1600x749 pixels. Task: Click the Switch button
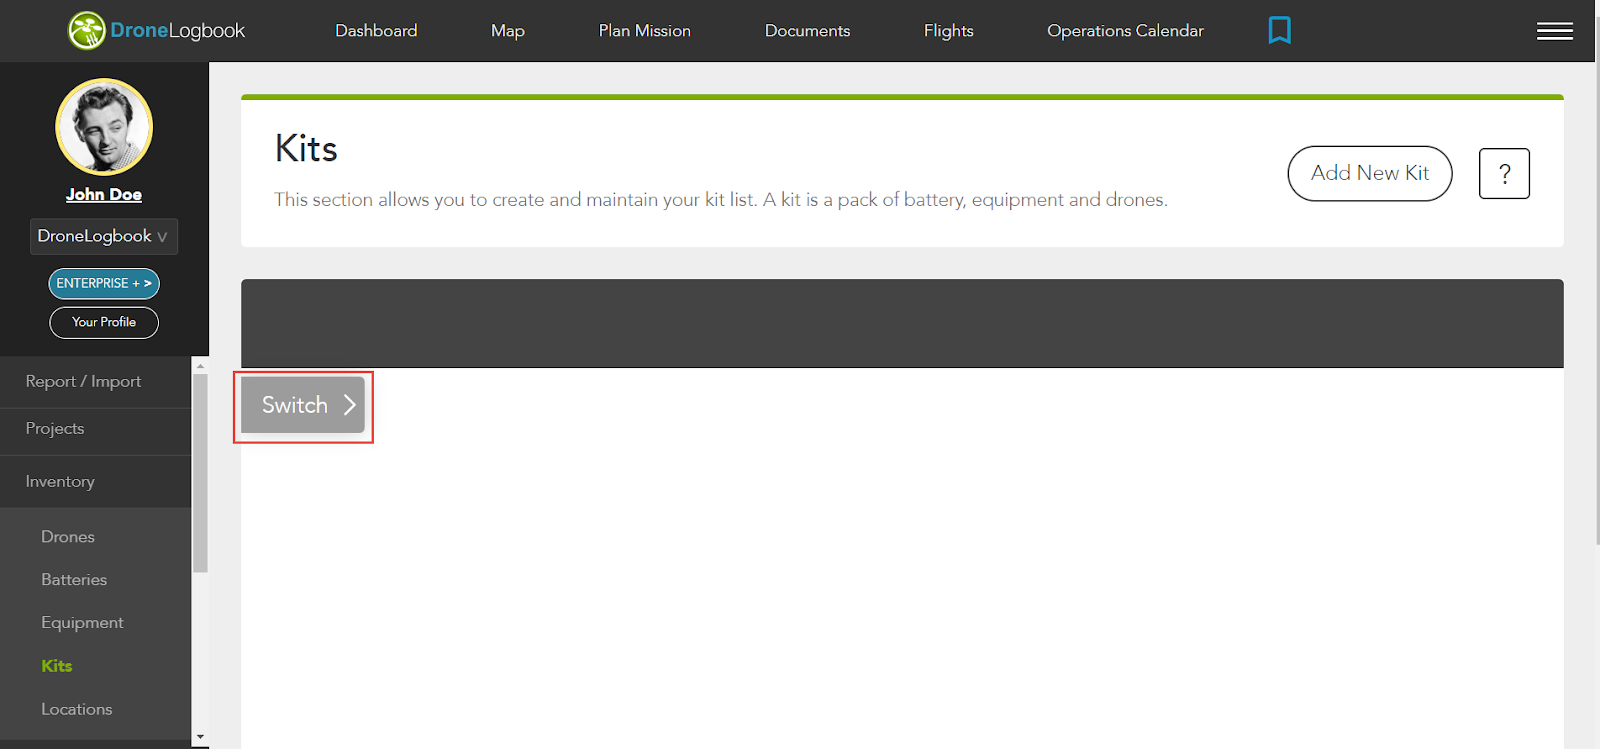click(x=303, y=405)
